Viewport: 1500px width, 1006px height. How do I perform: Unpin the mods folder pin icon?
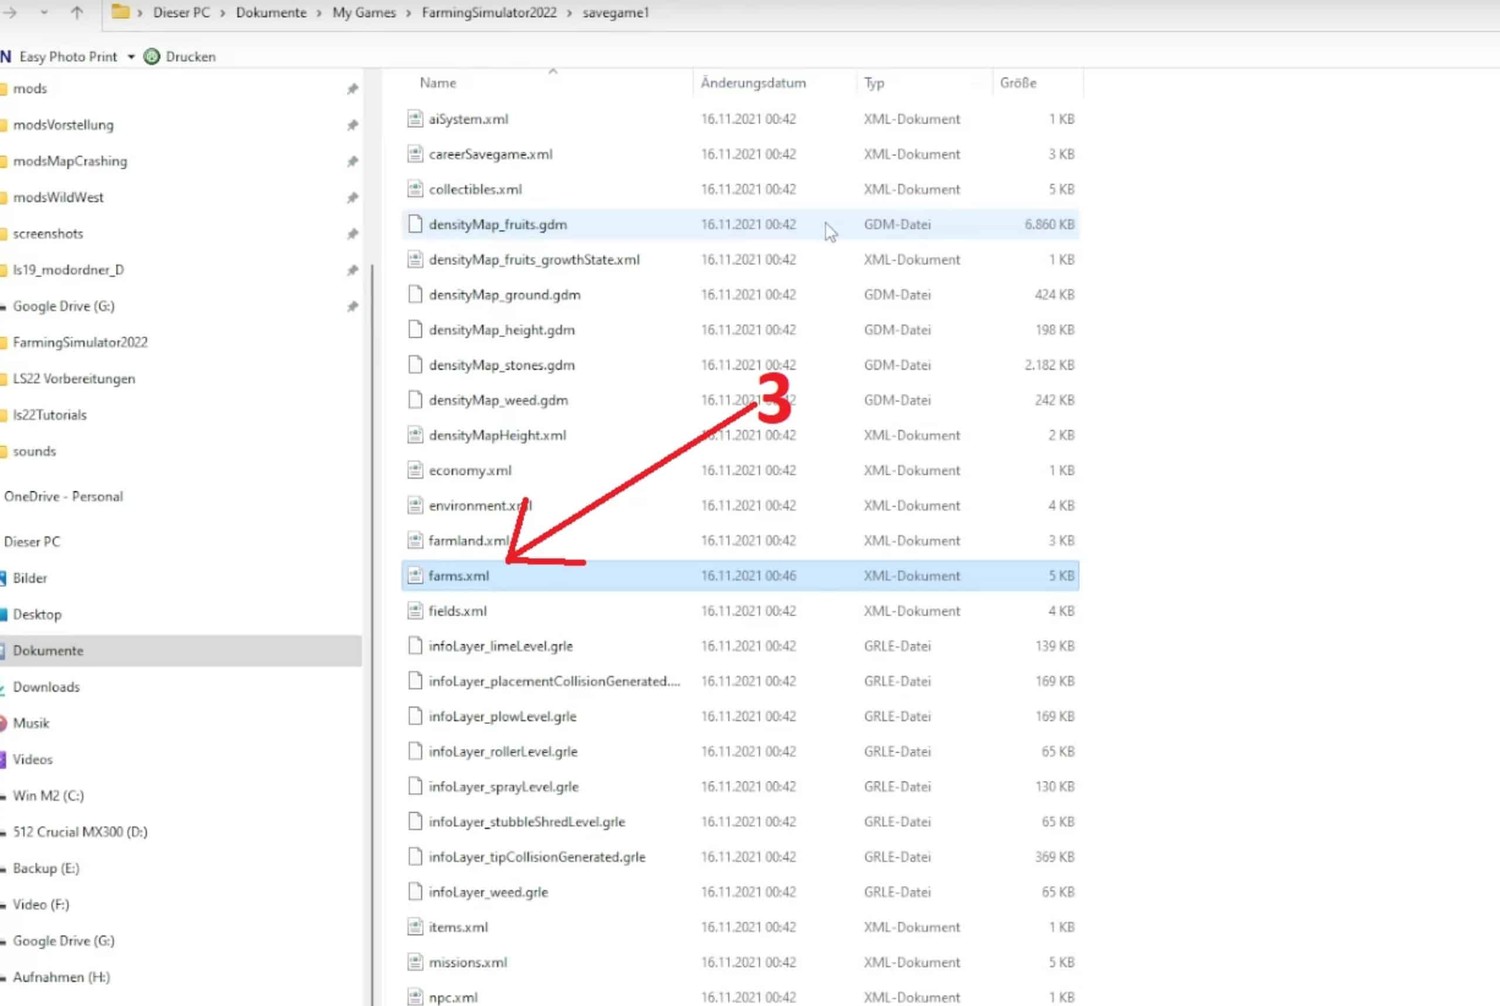click(x=352, y=89)
